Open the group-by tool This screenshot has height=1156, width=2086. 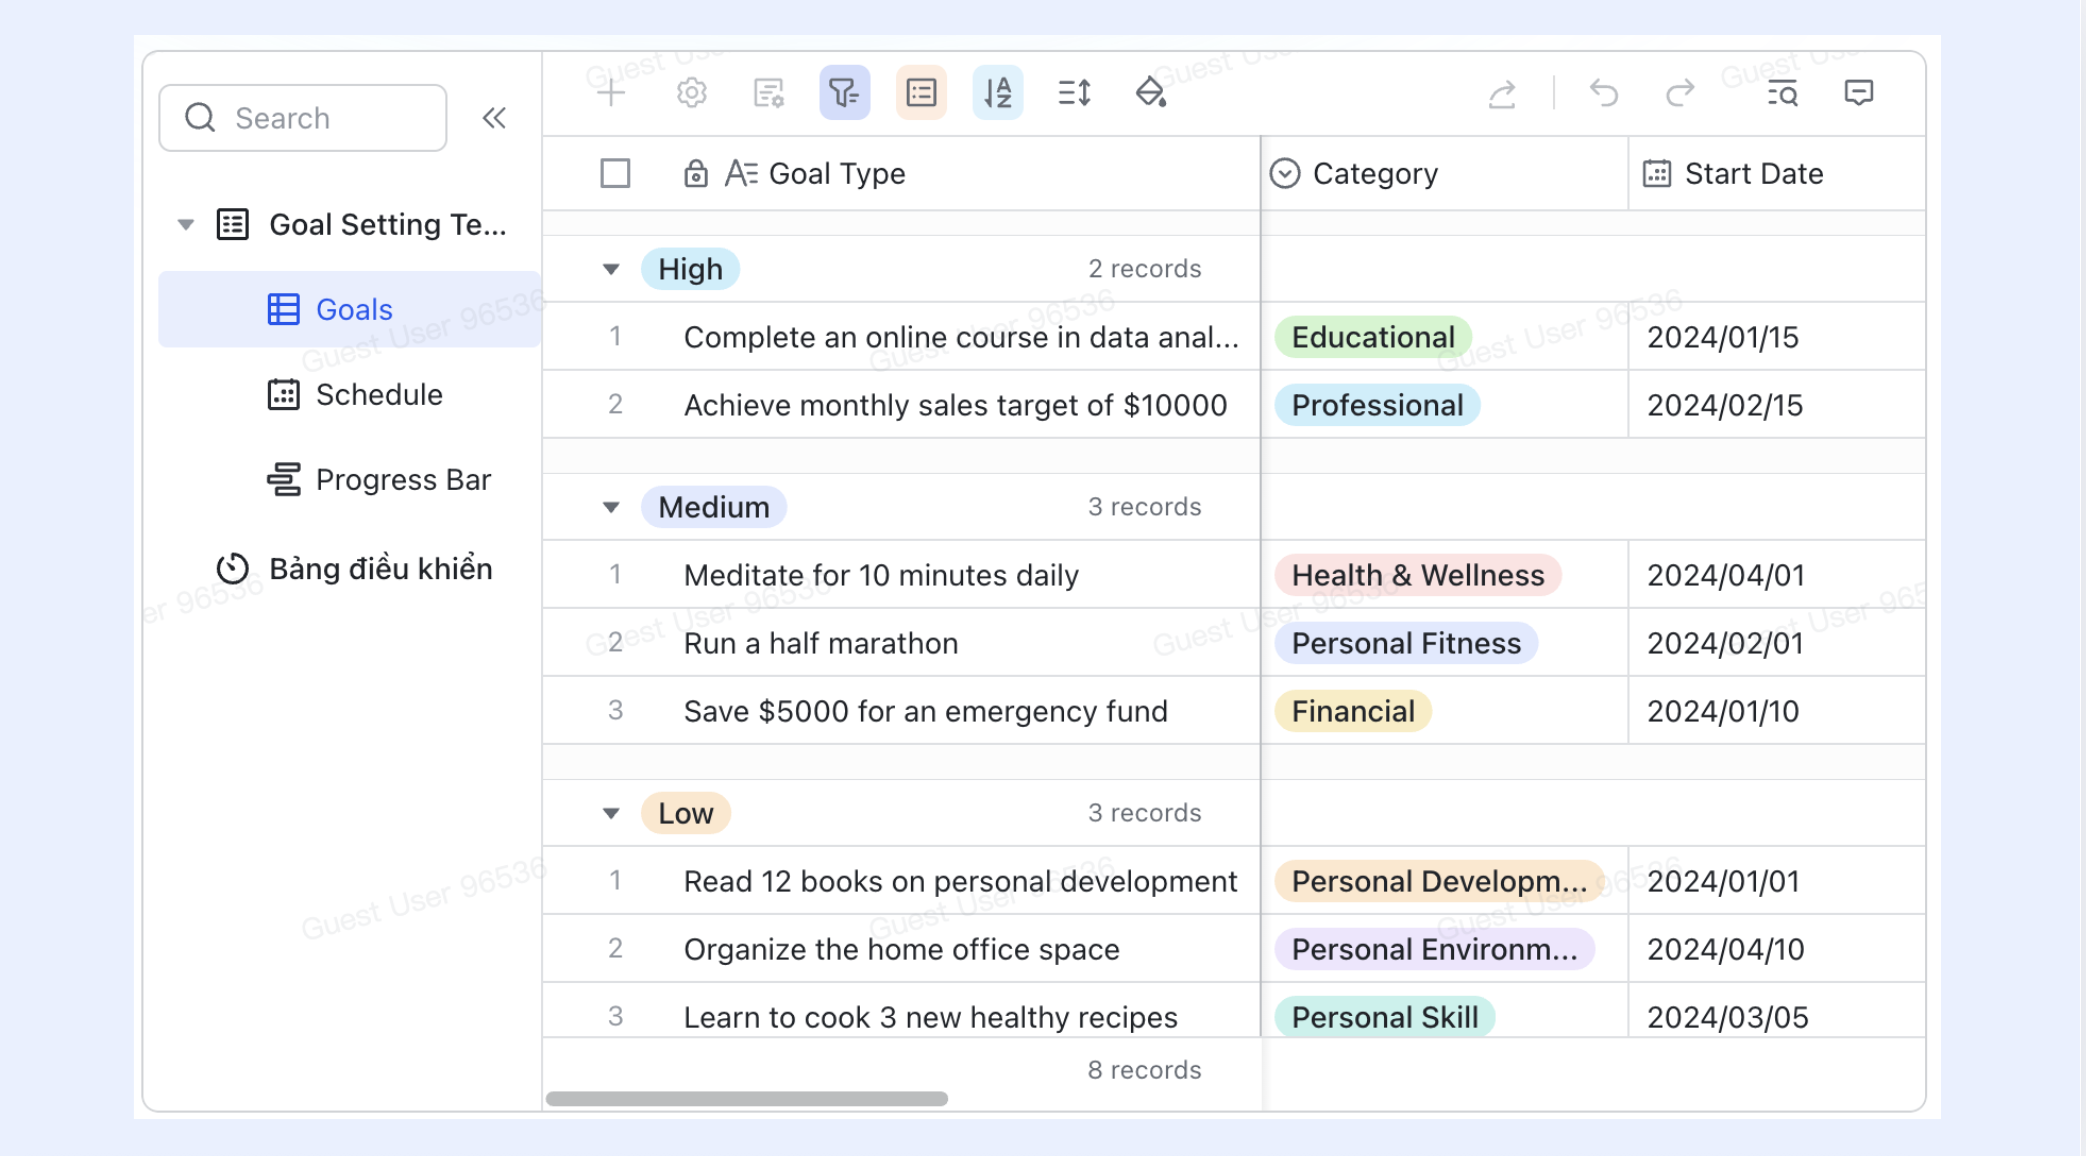coord(921,93)
